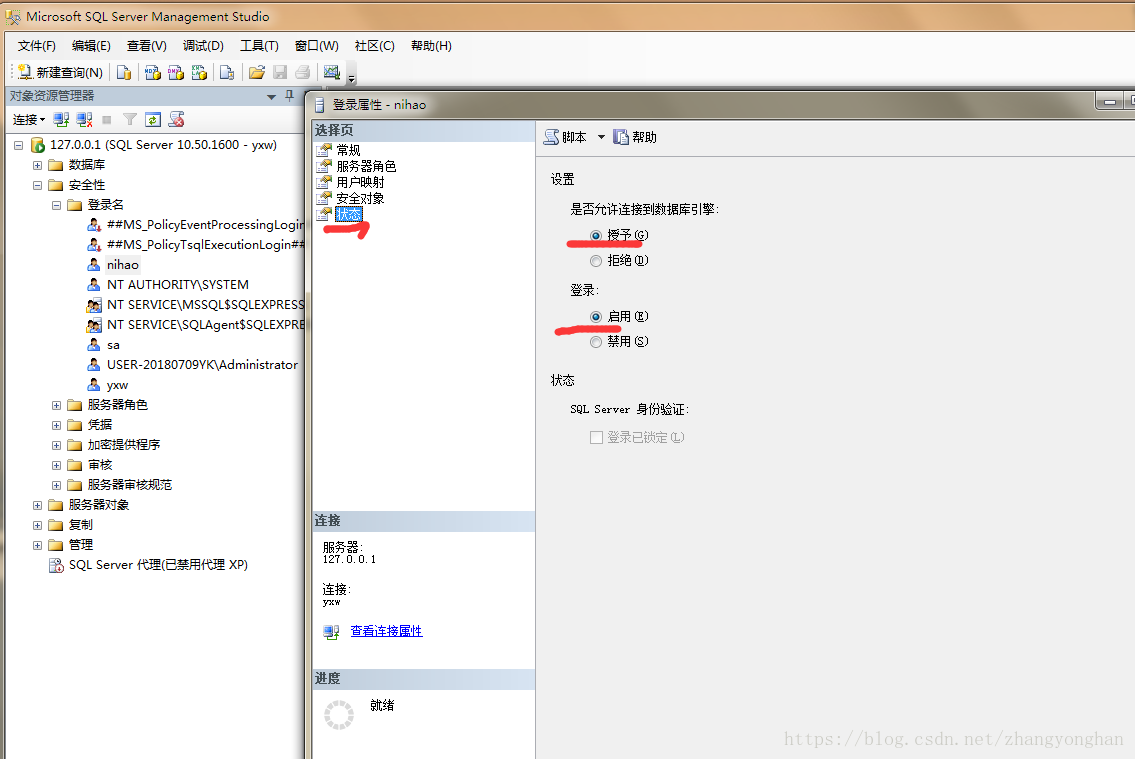Open the toolbar options overflow arrow
Screen dimensions: 1135x759
[x=352, y=77]
